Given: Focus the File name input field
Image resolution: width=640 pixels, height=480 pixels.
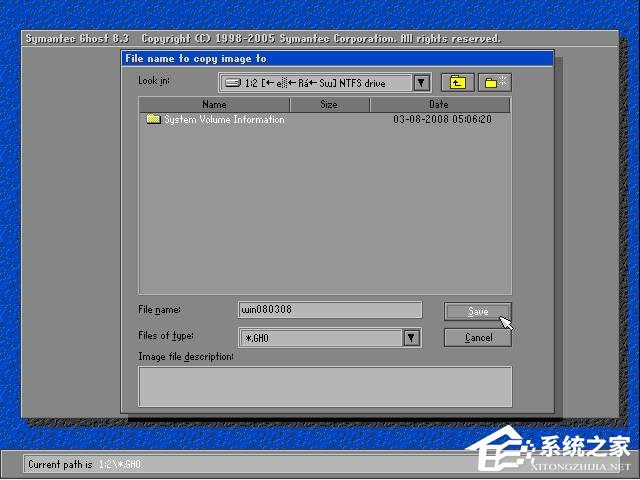Looking at the screenshot, I should (x=330, y=309).
